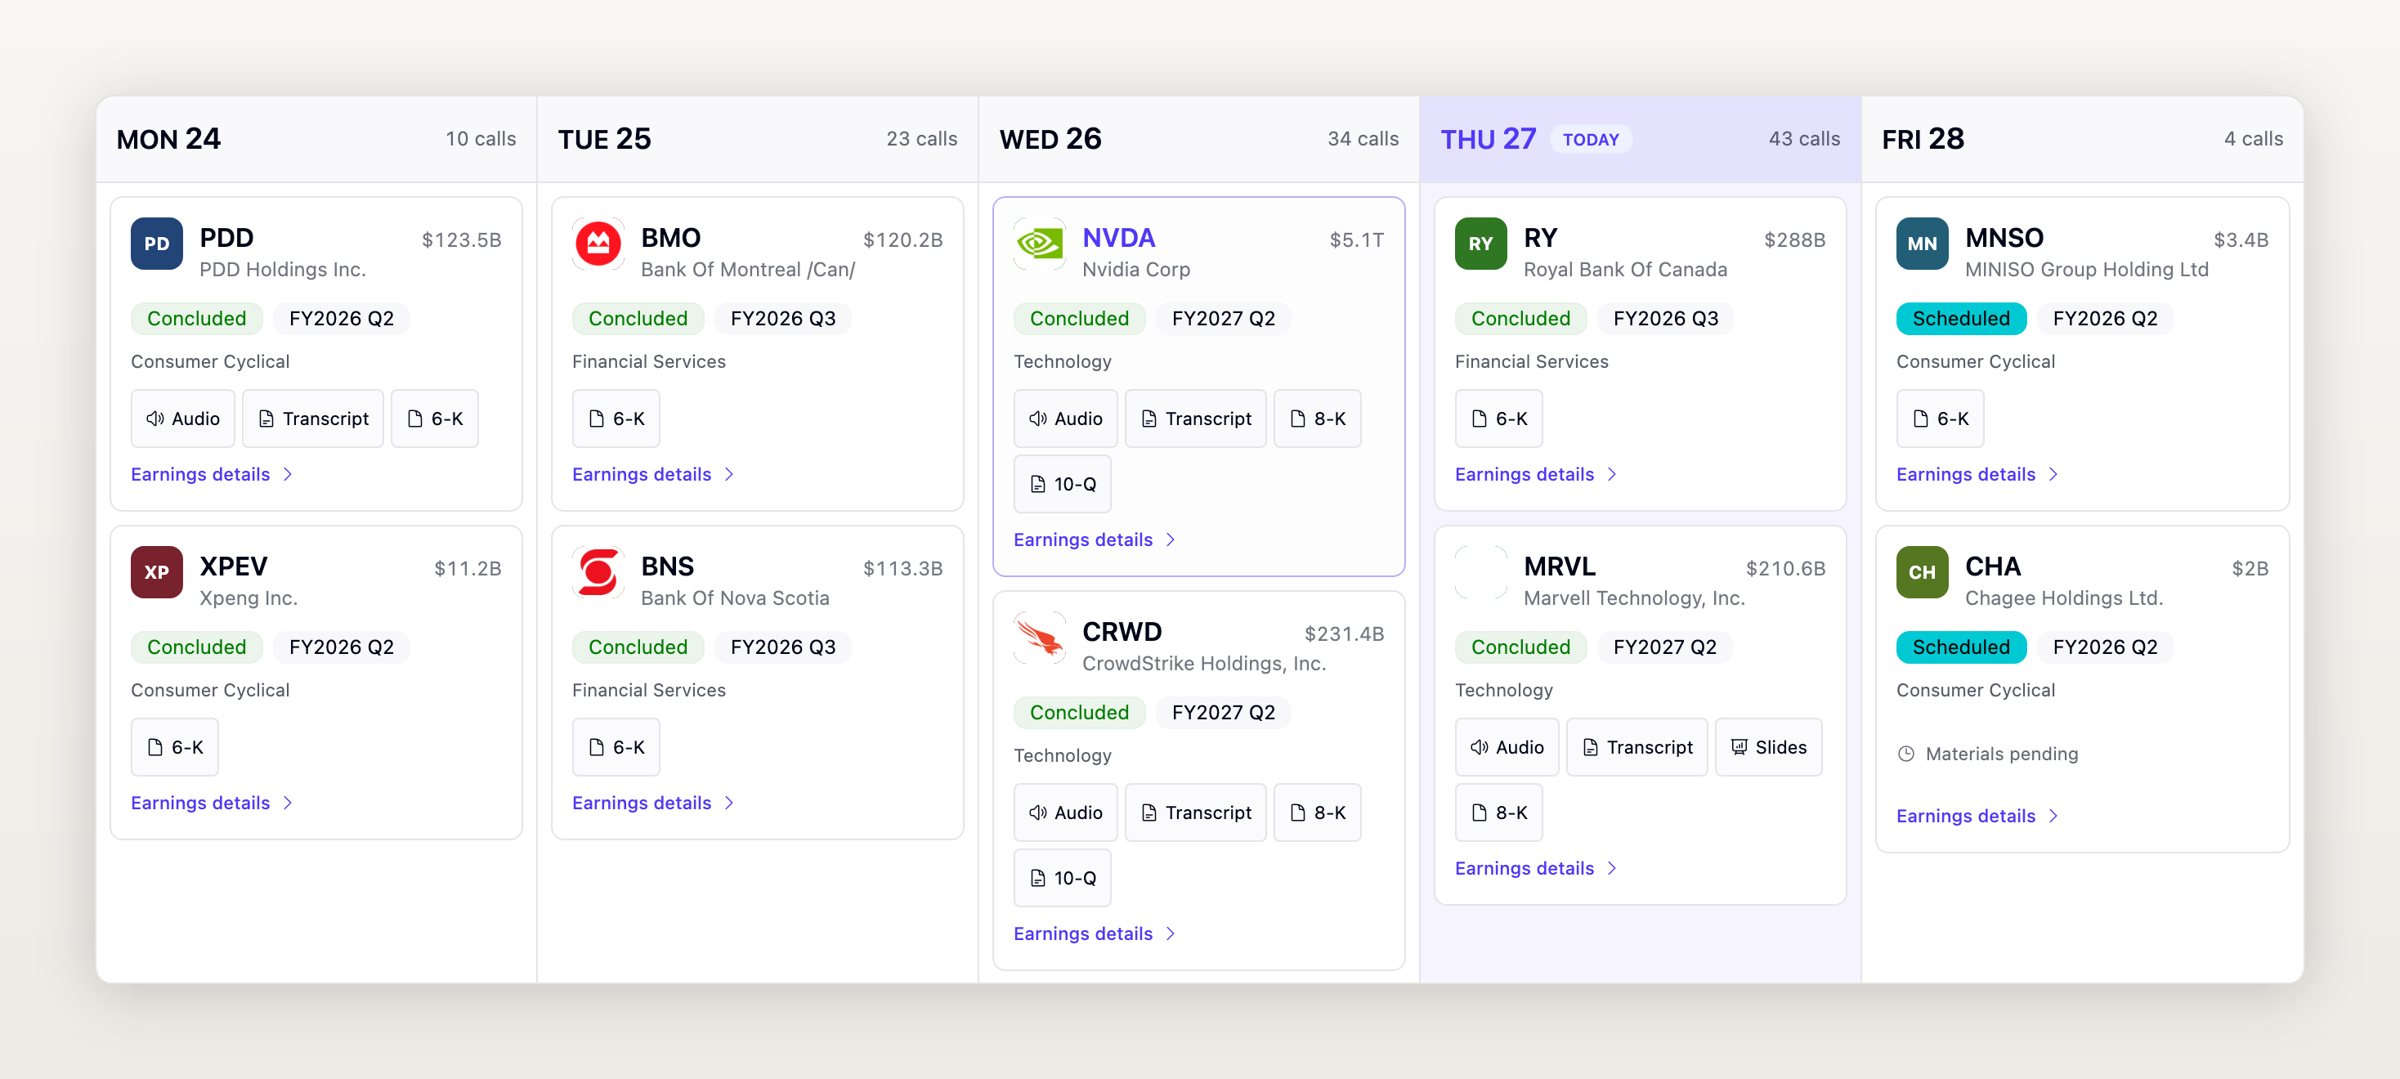Click the CrowdStrike falcon logo
Viewport: 2400px width, 1079px height.
[1040, 638]
